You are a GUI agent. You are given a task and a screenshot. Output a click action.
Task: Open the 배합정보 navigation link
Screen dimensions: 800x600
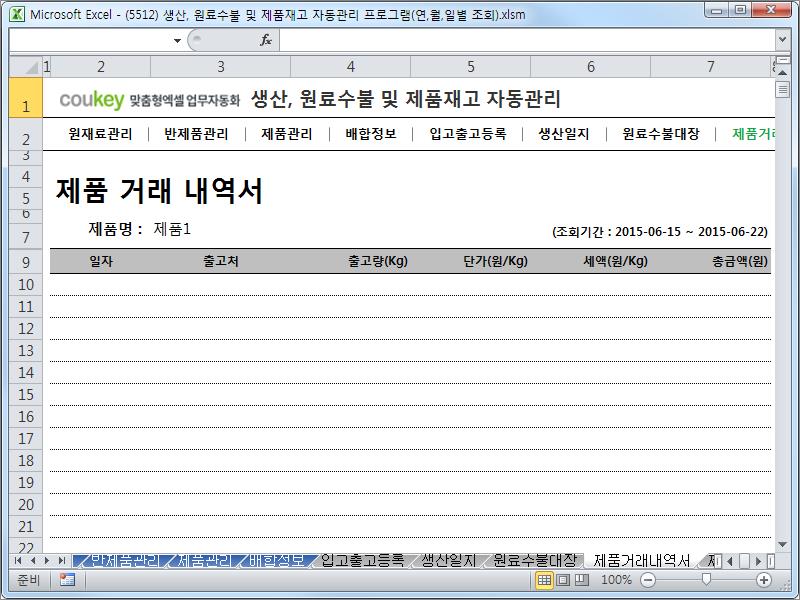point(371,134)
